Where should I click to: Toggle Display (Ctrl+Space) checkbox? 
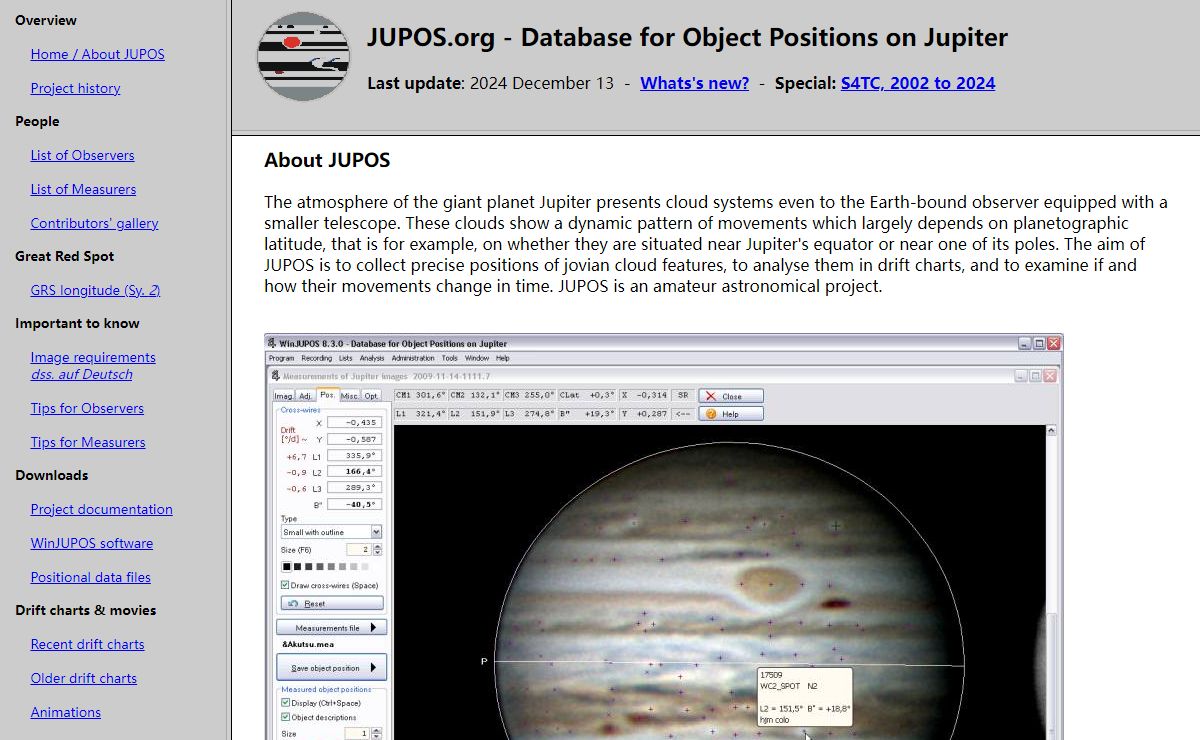(286, 703)
